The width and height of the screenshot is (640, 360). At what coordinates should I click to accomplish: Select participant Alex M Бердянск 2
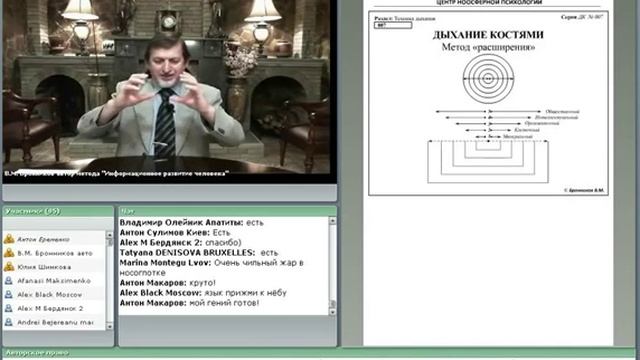(x=54, y=308)
